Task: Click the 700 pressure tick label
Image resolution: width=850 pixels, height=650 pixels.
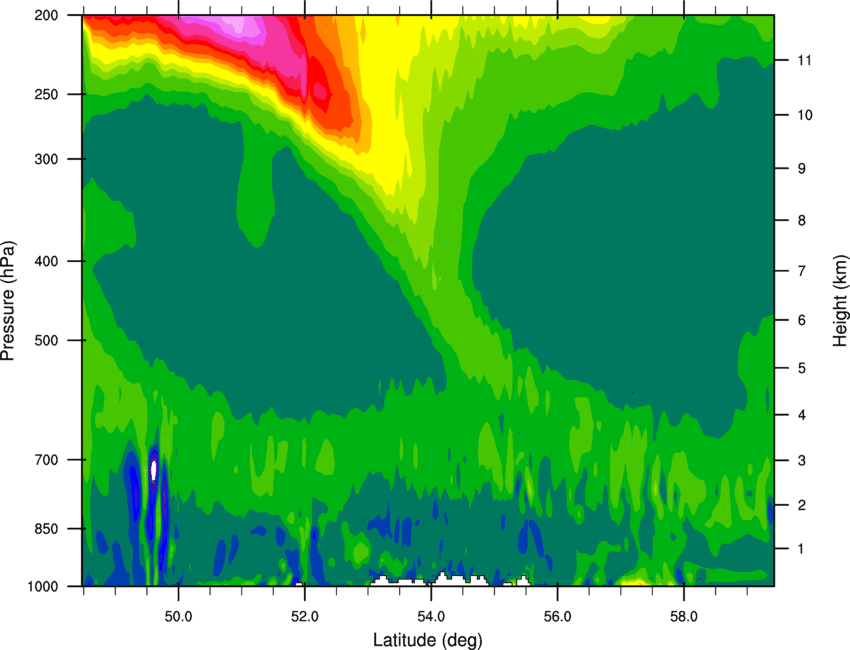Action: coord(46,460)
